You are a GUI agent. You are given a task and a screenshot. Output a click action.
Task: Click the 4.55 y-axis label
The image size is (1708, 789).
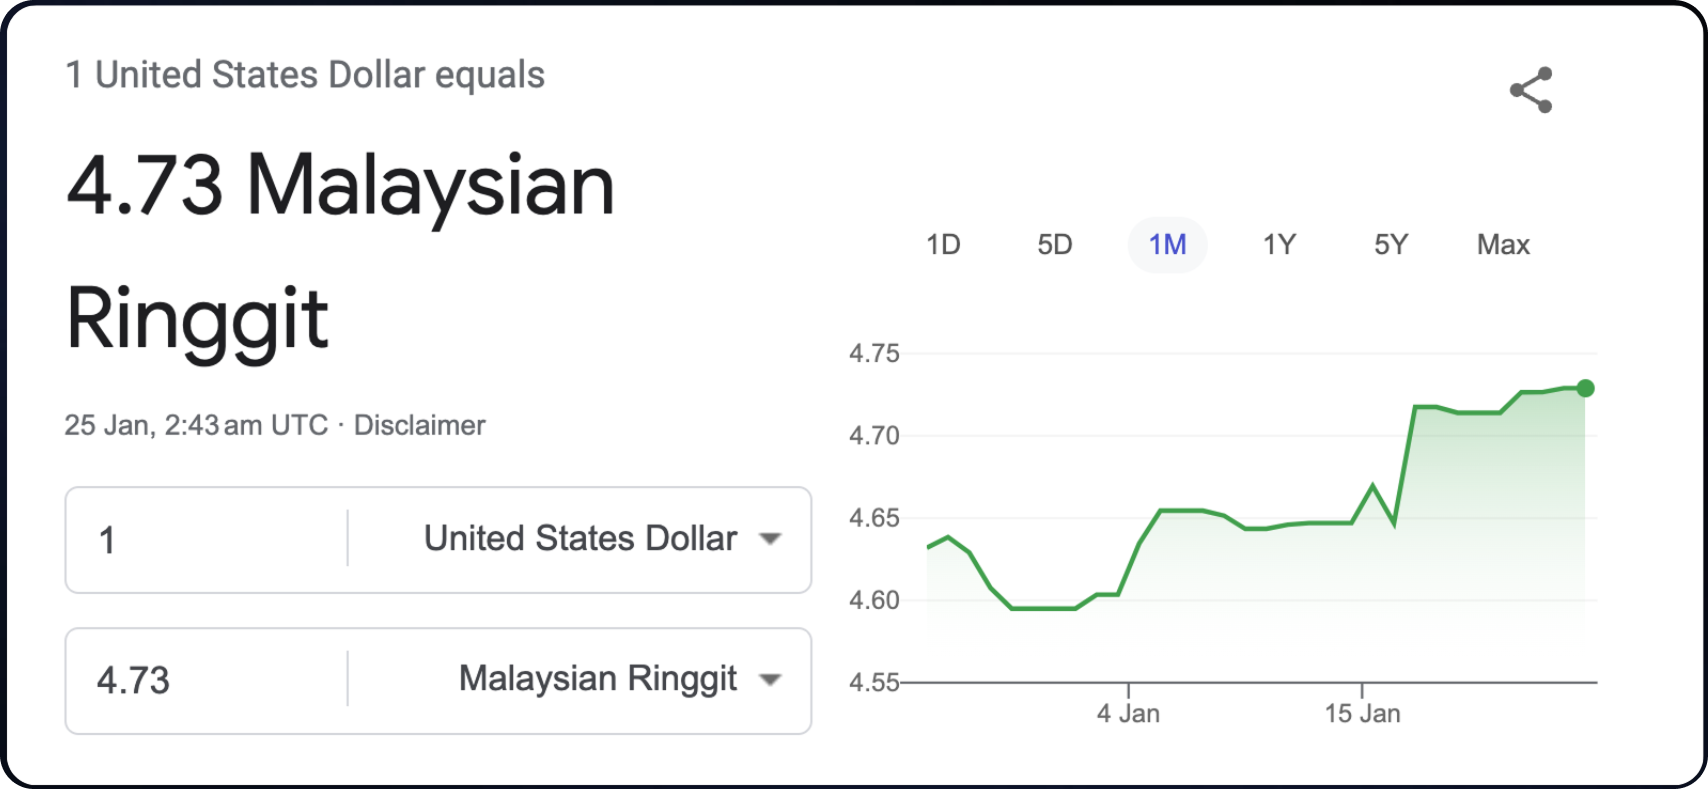[874, 682]
